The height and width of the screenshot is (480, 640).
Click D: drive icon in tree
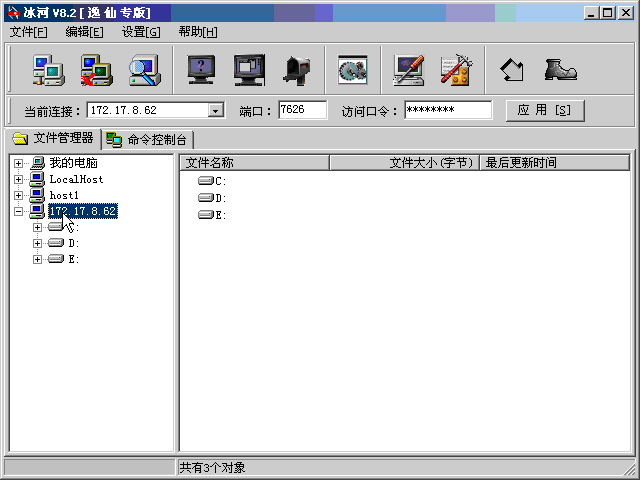pyautogui.click(x=56, y=243)
